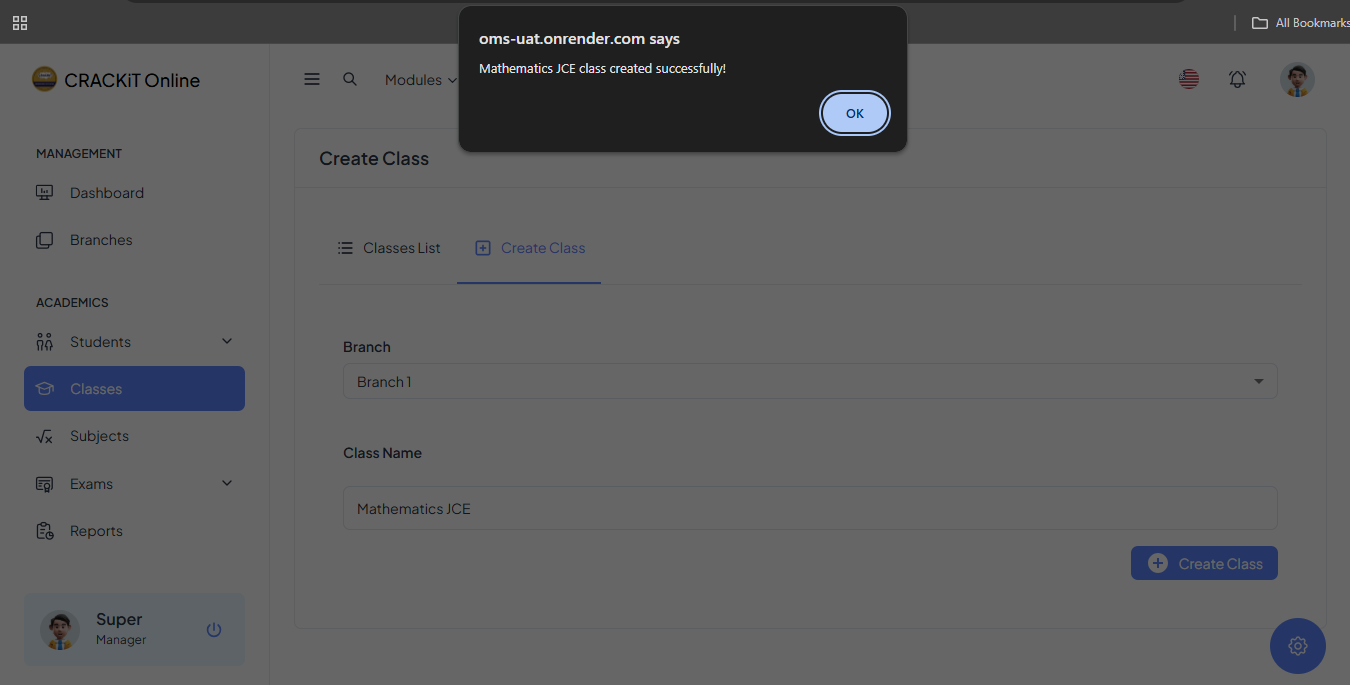This screenshot has width=1350, height=685.
Task: Click the US flag language icon
Action: pos(1189,79)
